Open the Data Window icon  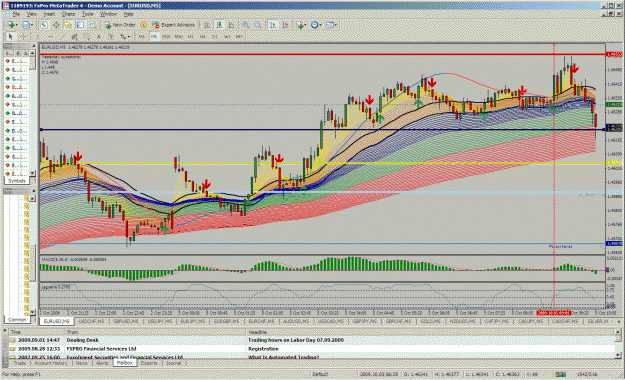(56, 25)
